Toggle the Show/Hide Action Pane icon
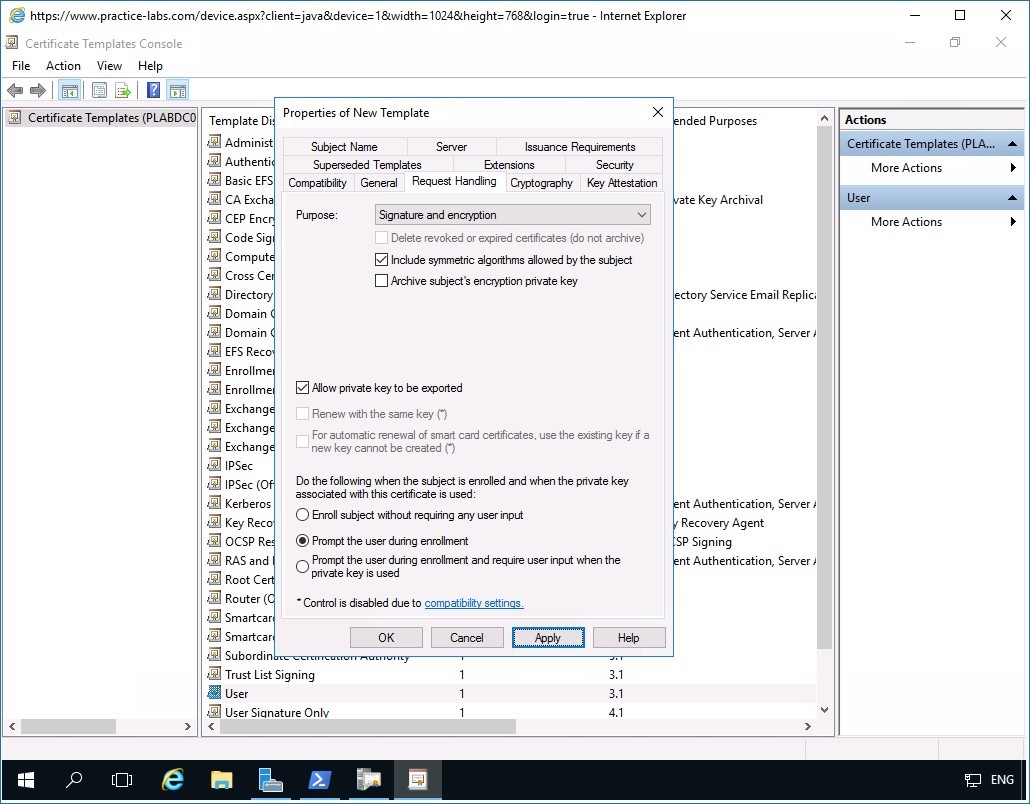 click(177, 90)
